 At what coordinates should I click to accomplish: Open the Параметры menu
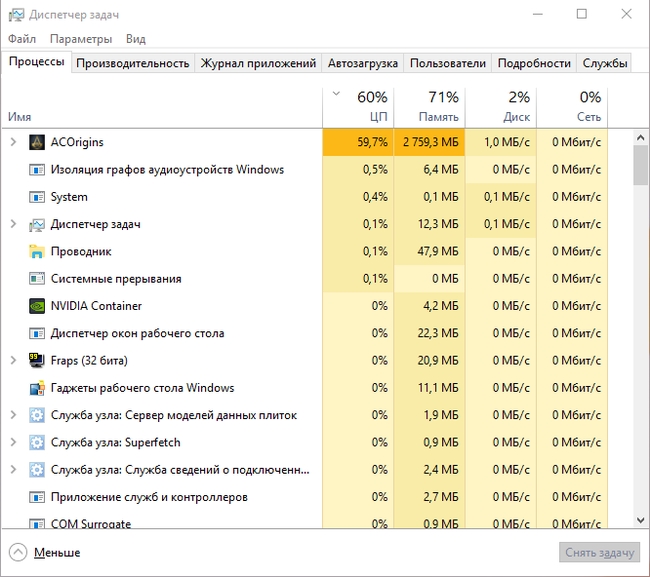tap(81, 39)
